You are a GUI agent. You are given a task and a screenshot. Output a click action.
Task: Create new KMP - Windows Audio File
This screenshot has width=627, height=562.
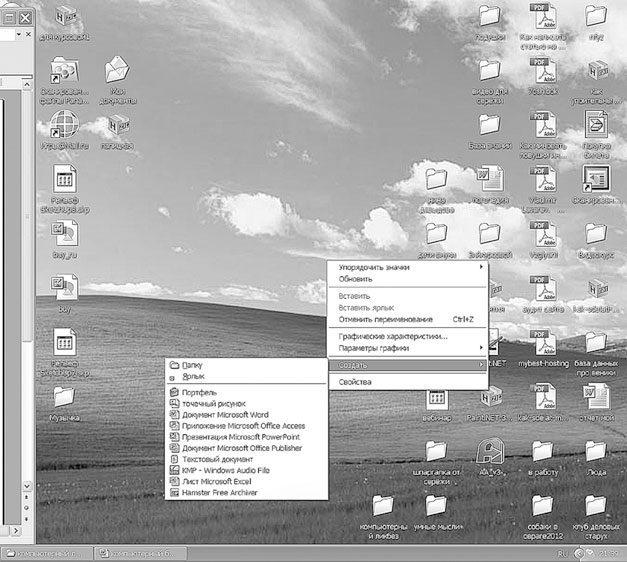click(246, 470)
